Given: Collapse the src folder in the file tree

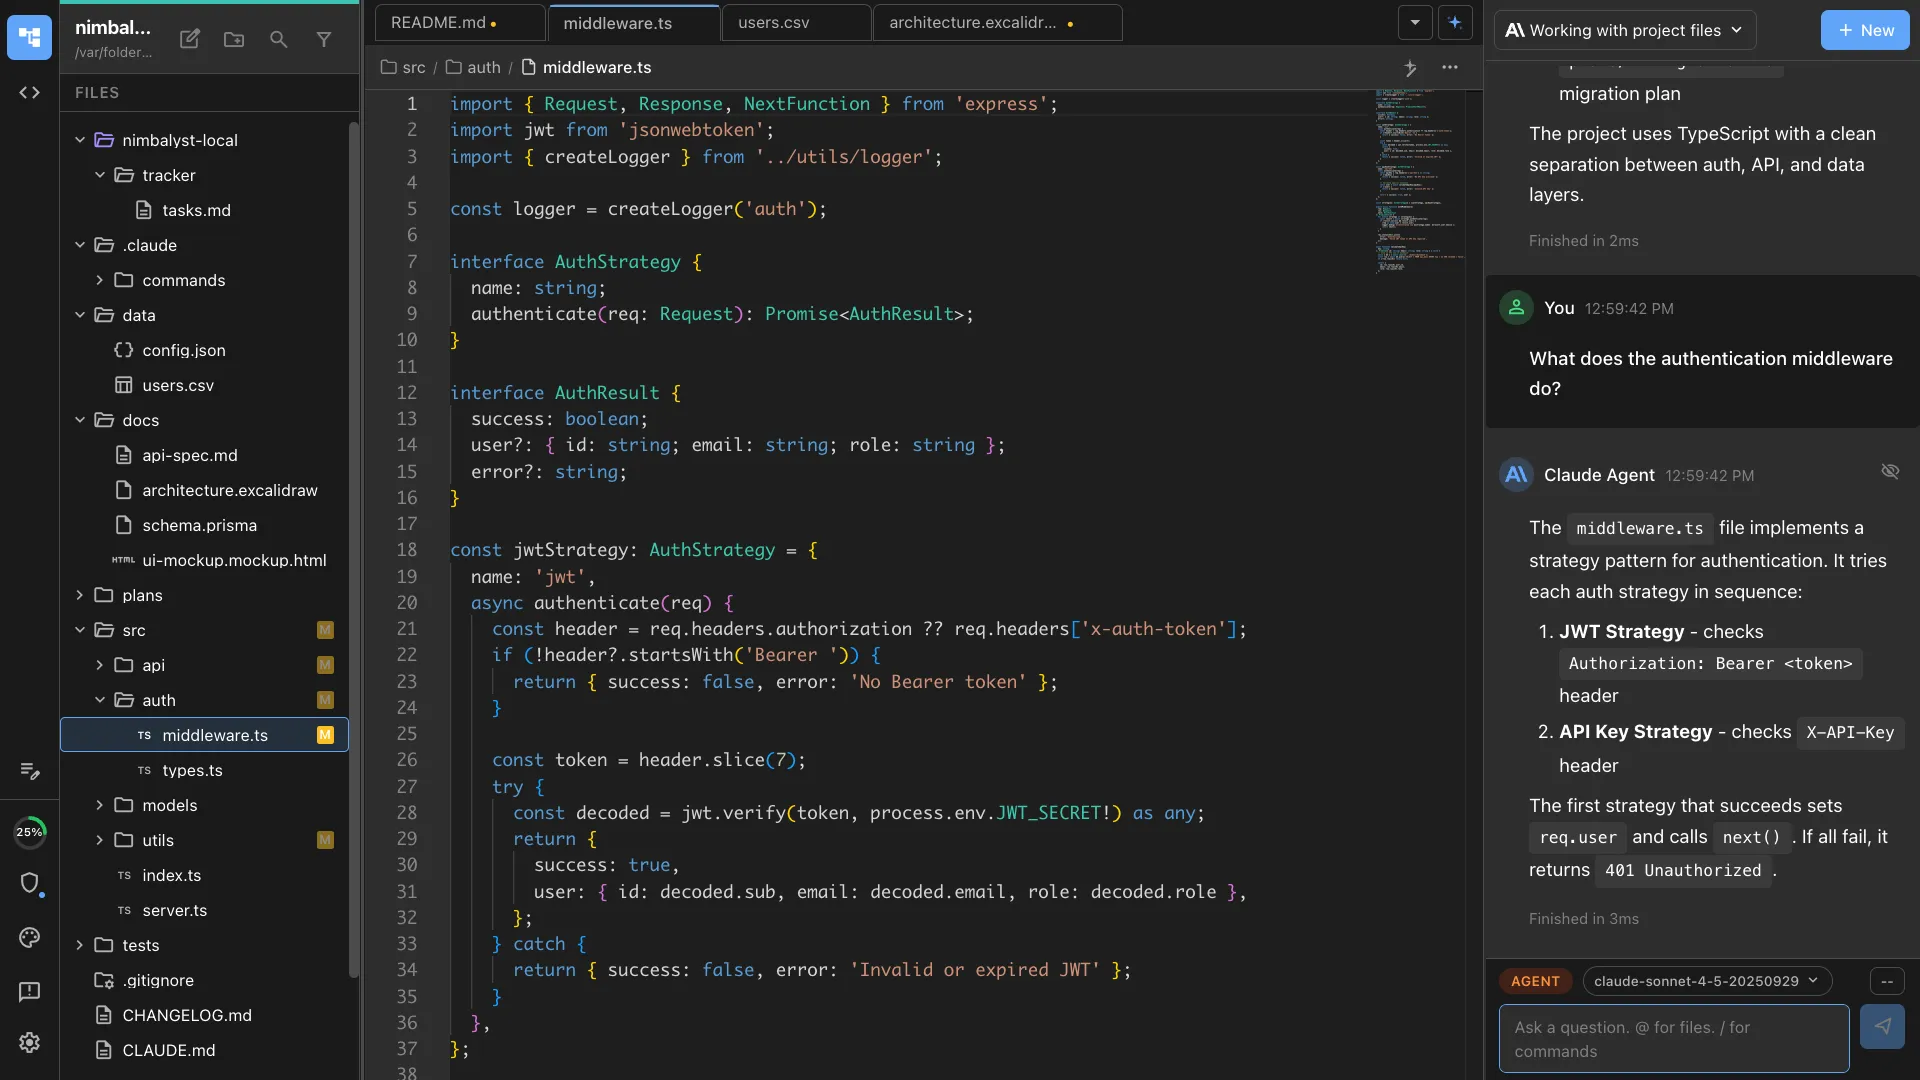Looking at the screenshot, I should [x=80, y=630].
